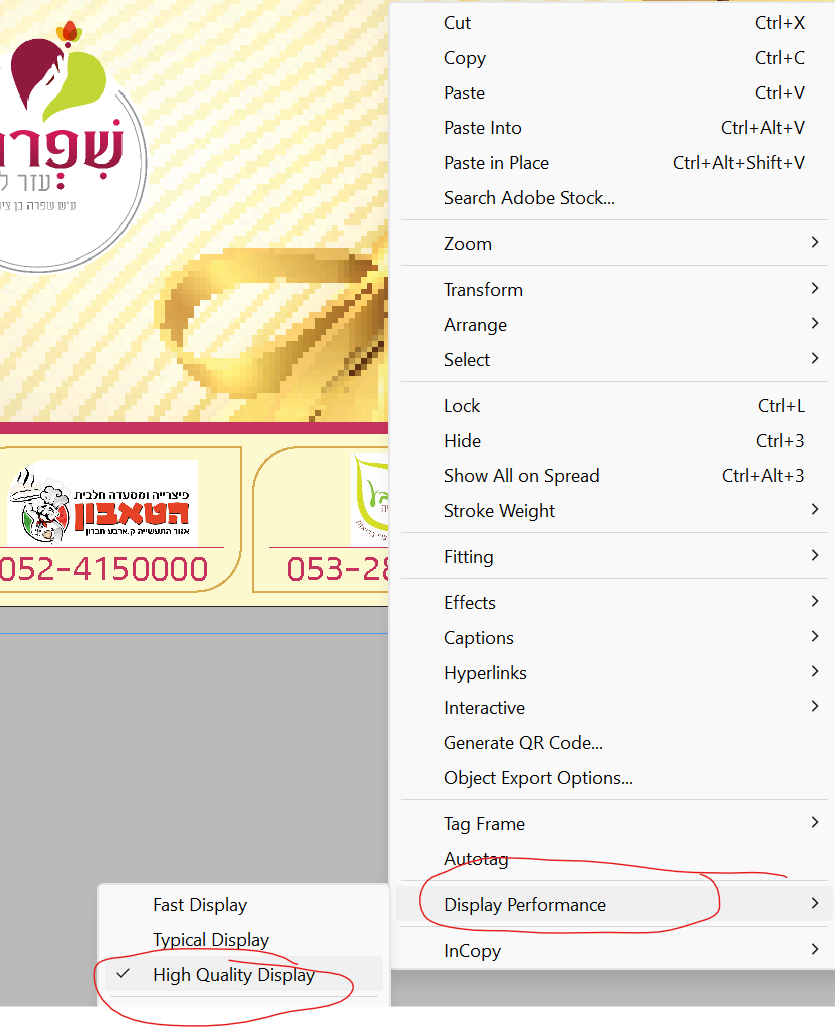Viewport: 835px width, 1028px height.
Task: Click the 052-4150000 phone number text
Action: [x=104, y=569]
